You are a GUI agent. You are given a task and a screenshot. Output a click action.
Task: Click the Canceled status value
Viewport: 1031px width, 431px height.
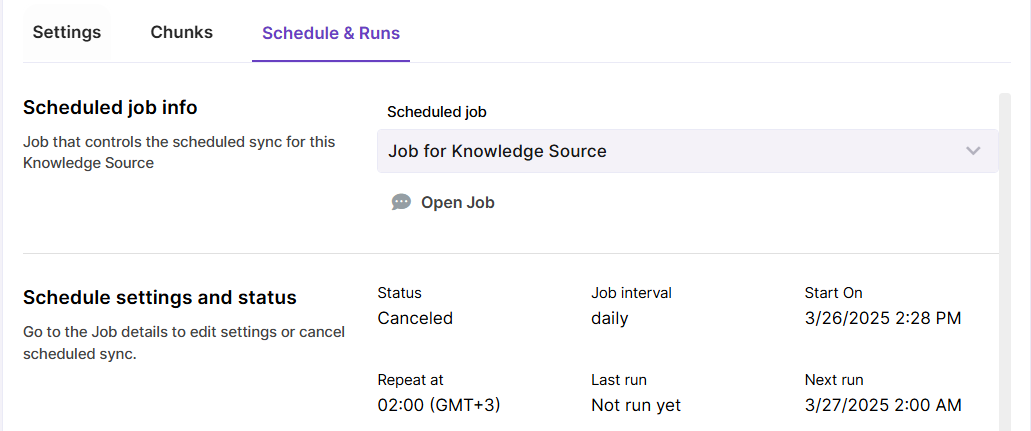point(415,318)
